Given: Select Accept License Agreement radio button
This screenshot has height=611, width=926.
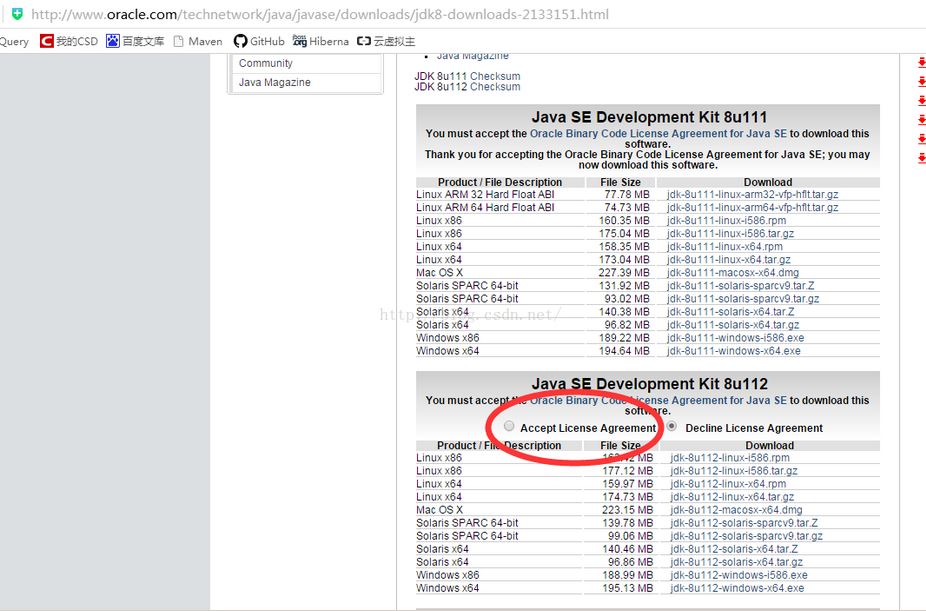Looking at the screenshot, I should coord(509,426).
